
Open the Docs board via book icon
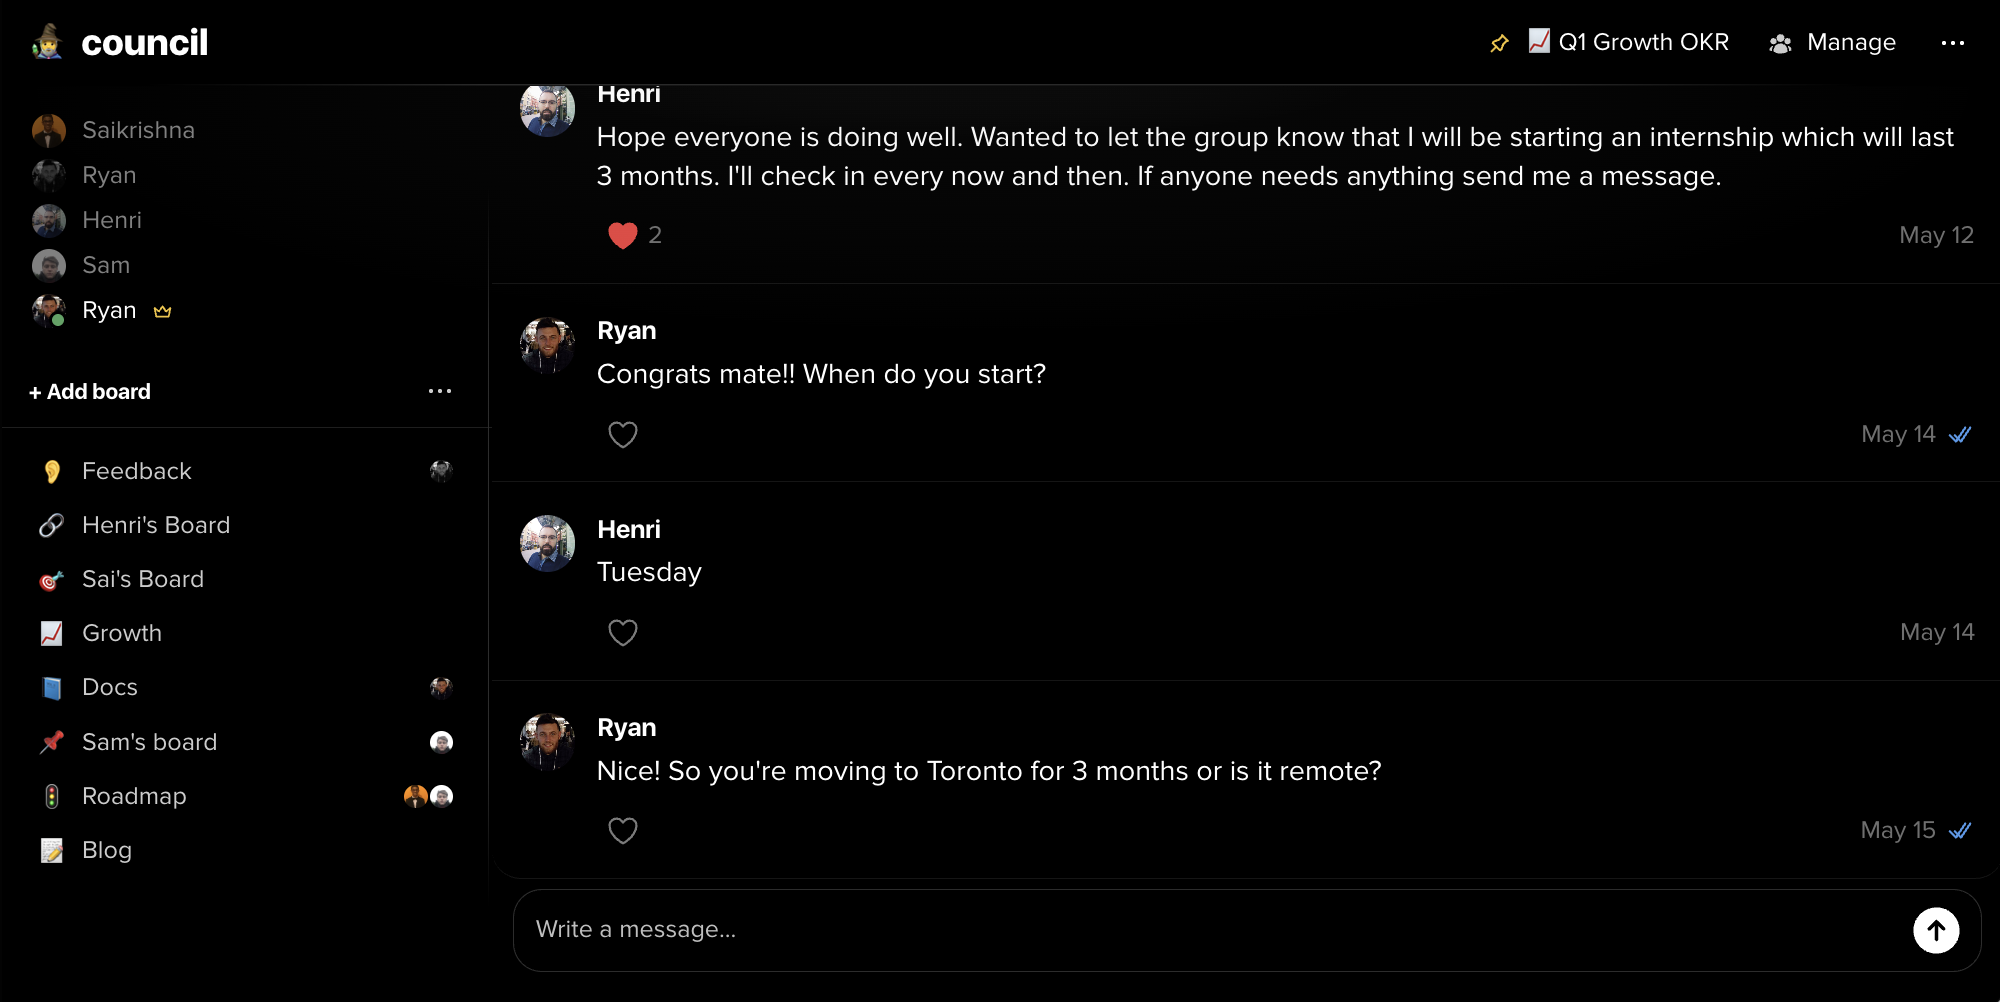[53, 686]
